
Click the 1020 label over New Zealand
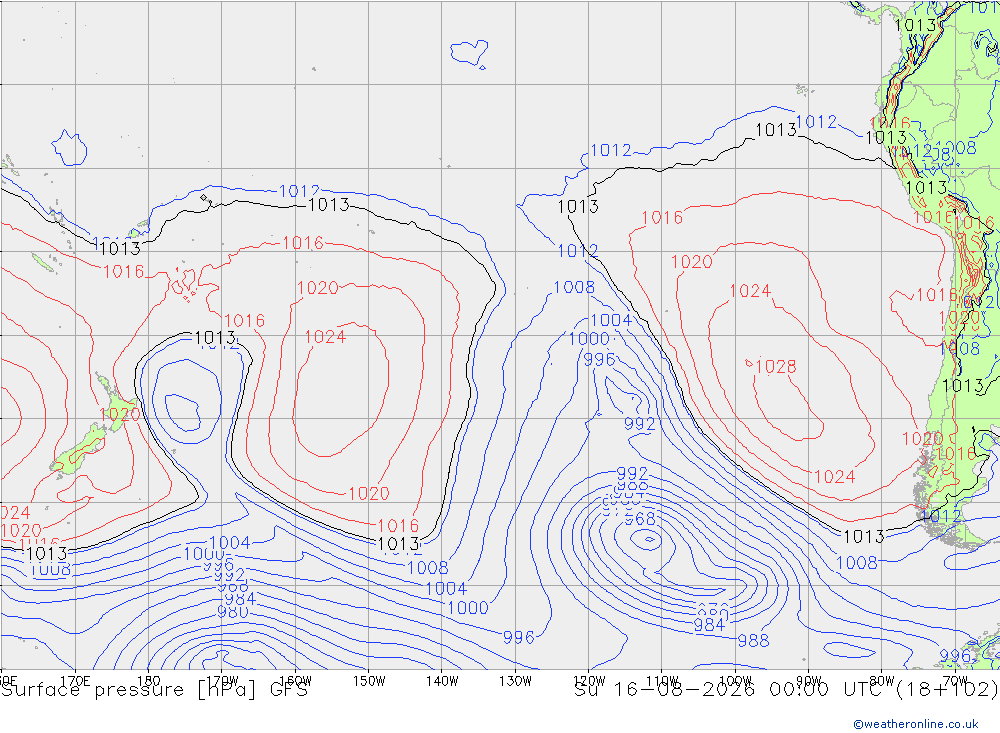pos(120,414)
